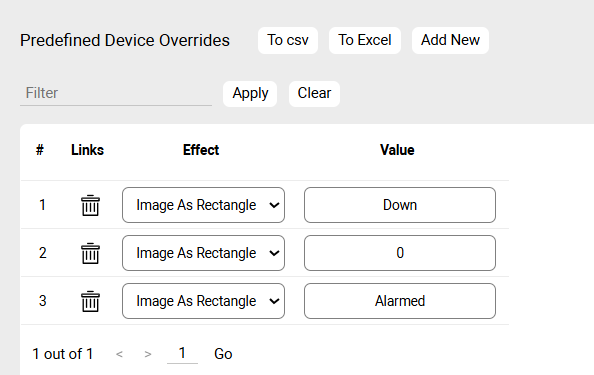Go to previous page with < arrow
This screenshot has width=594, height=375.
pyautogui.click(x=119, y=354)
